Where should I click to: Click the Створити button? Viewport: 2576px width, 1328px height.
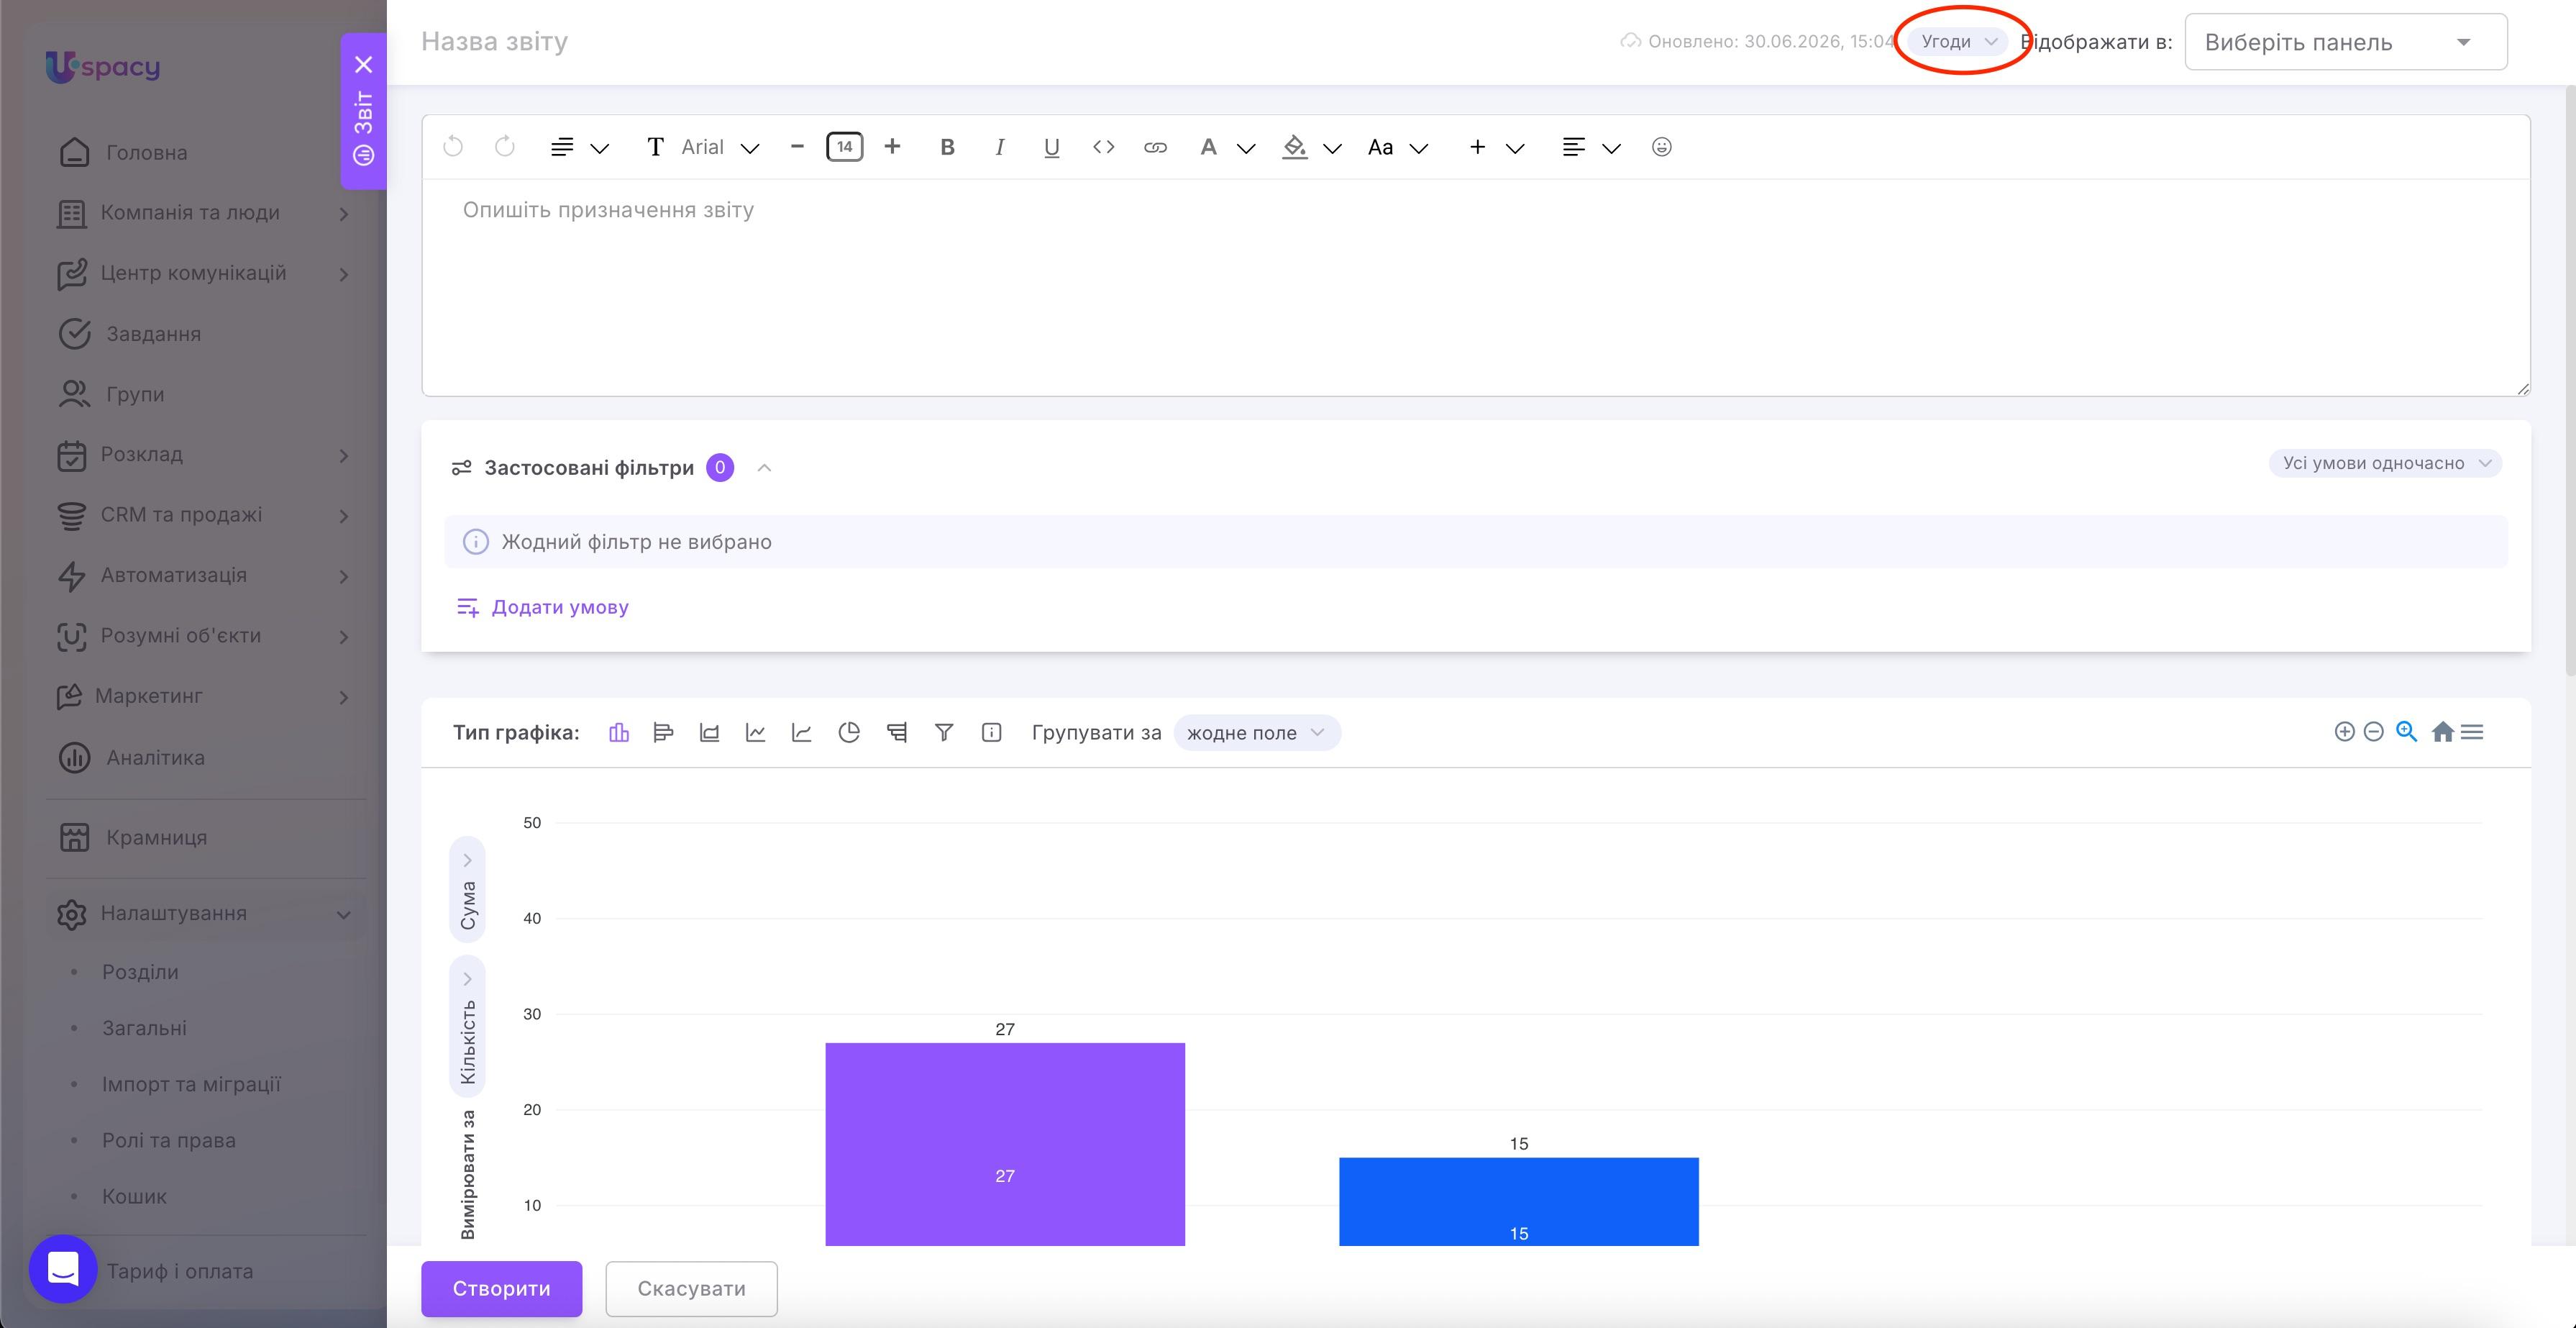point(502,1288)
